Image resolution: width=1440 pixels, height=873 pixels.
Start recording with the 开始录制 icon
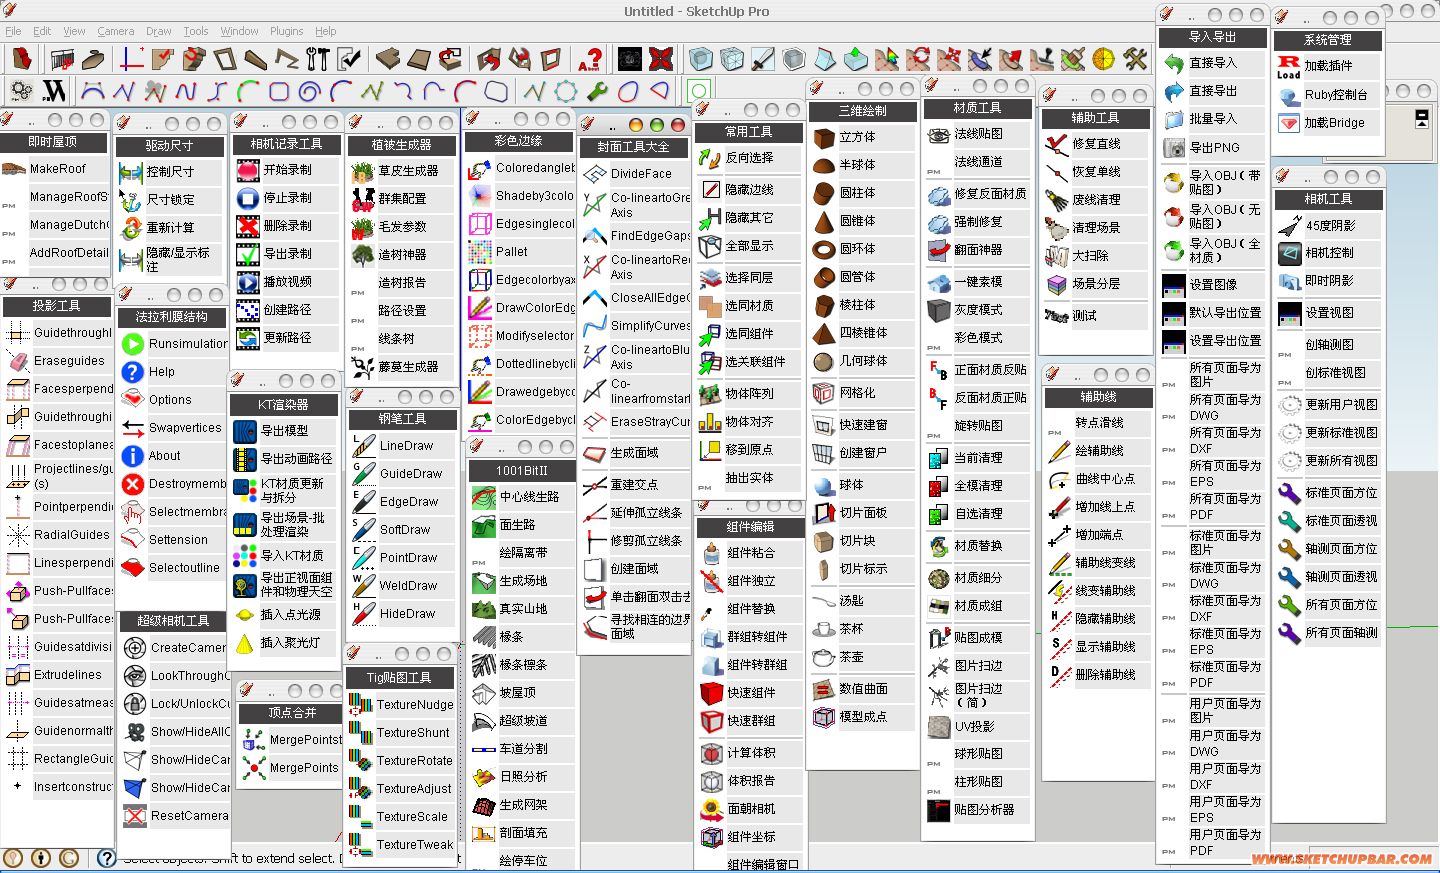(x=248, y=170)
